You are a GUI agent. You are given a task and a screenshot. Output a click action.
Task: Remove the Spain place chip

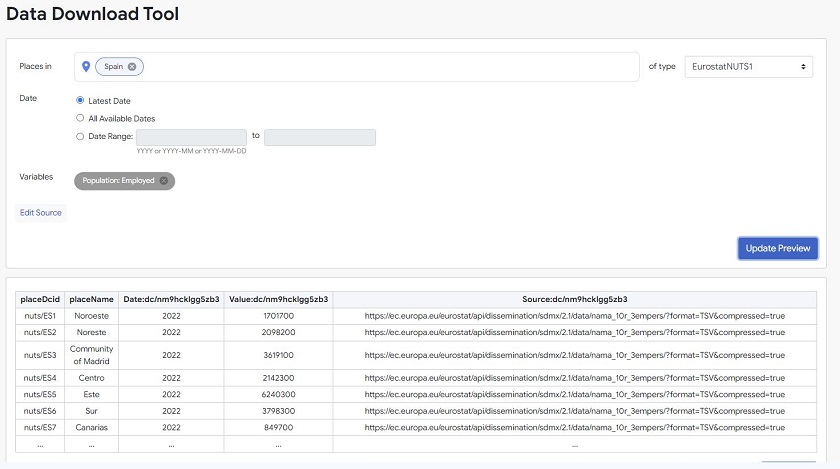pos(132,67)
